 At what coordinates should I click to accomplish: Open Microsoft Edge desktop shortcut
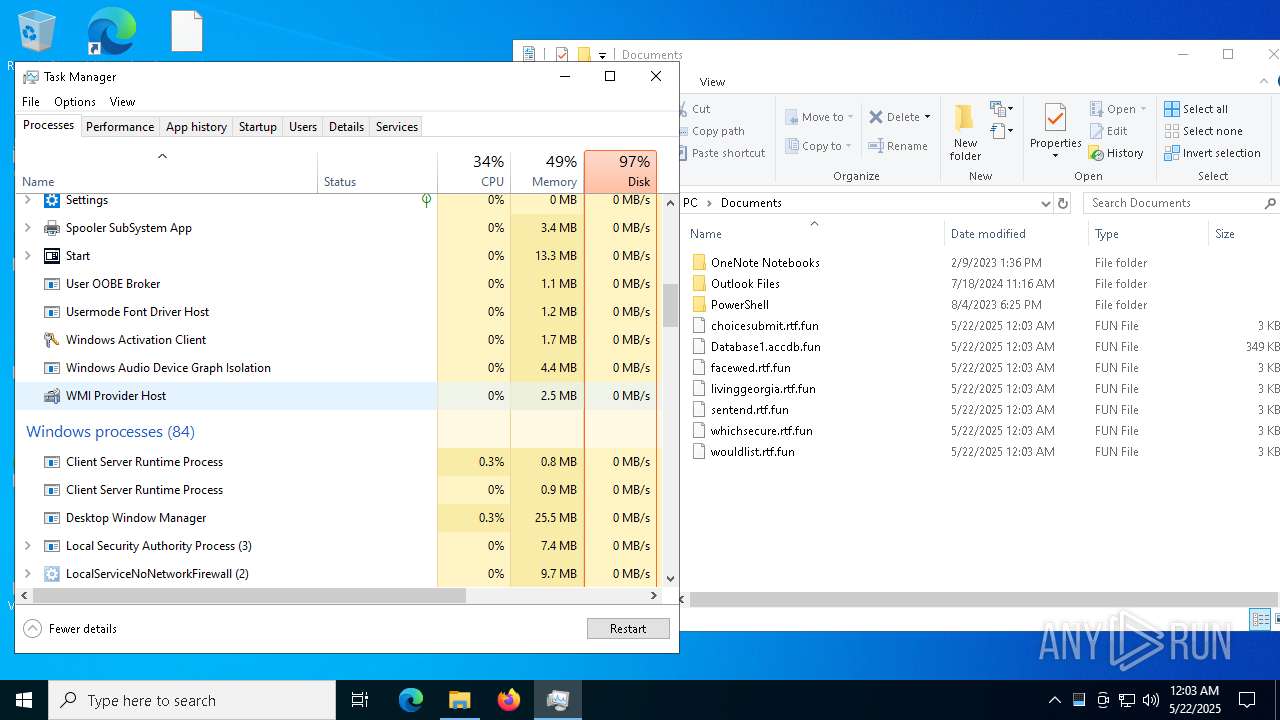(x=111, y=31)
